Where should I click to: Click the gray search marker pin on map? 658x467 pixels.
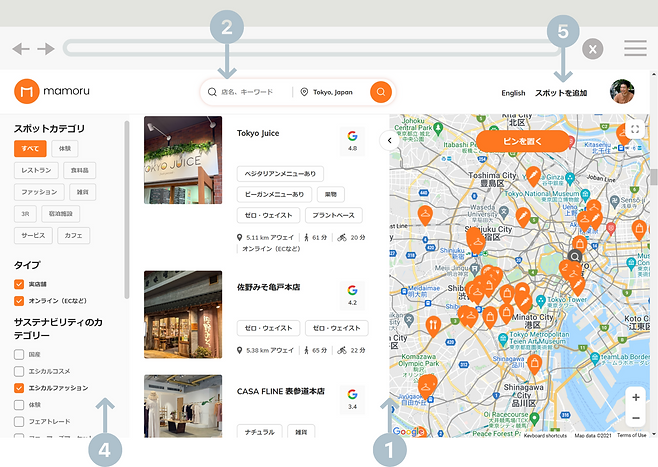pos(574,257)
